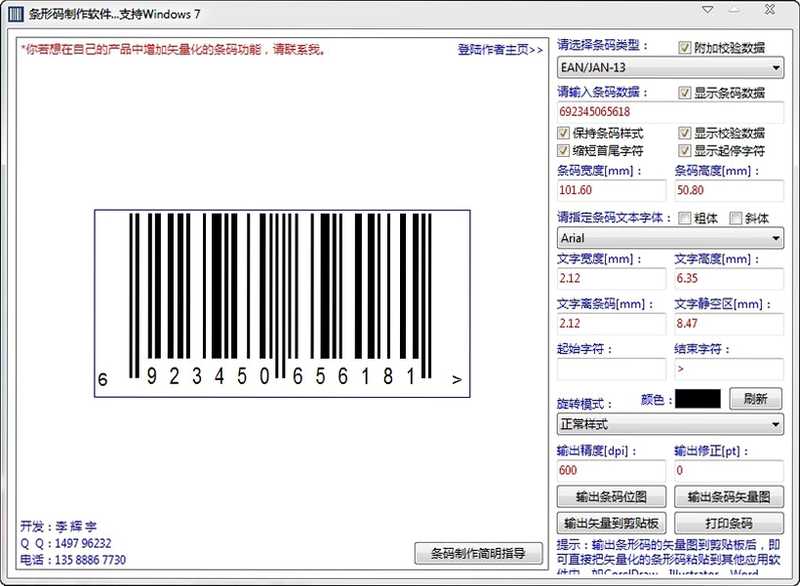
Task: Click the 刷新 refresh button
Action: pos(756,399)
